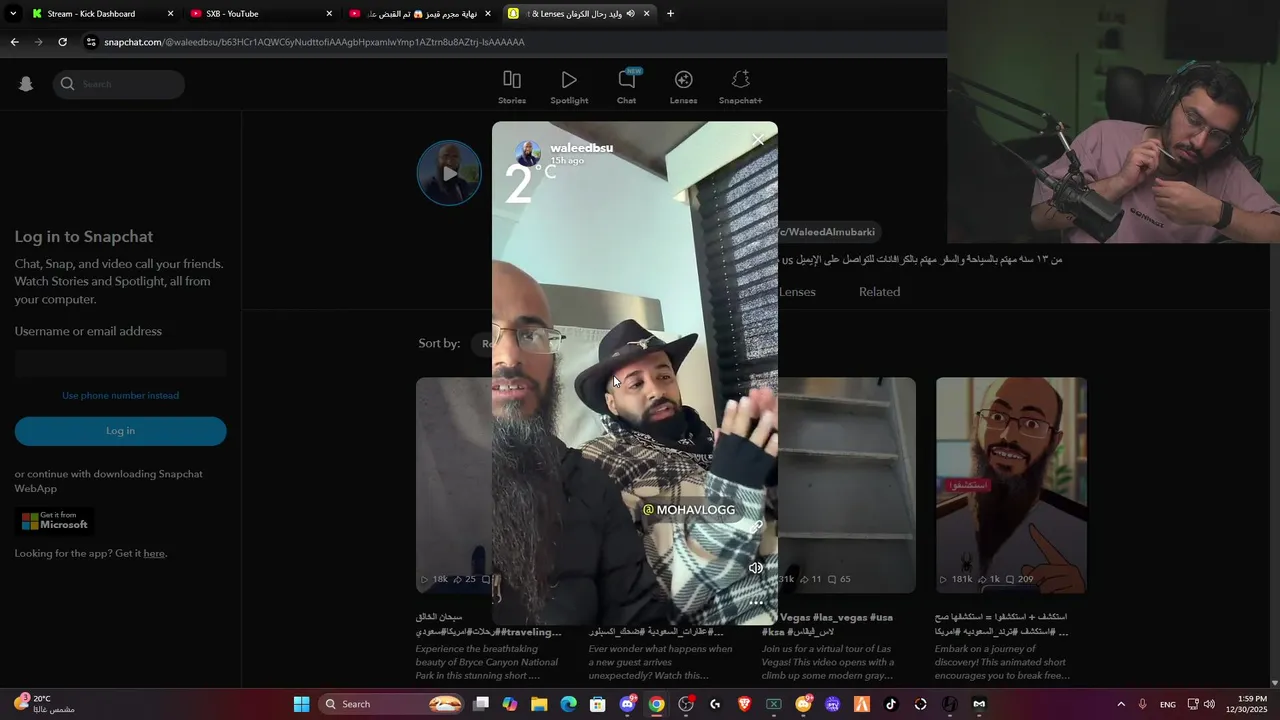Image resolution: width=1280 pixels, height=720 pixels.
Task: Open Microsoft Store from the taskbar
Action: [x=597, y=704]
